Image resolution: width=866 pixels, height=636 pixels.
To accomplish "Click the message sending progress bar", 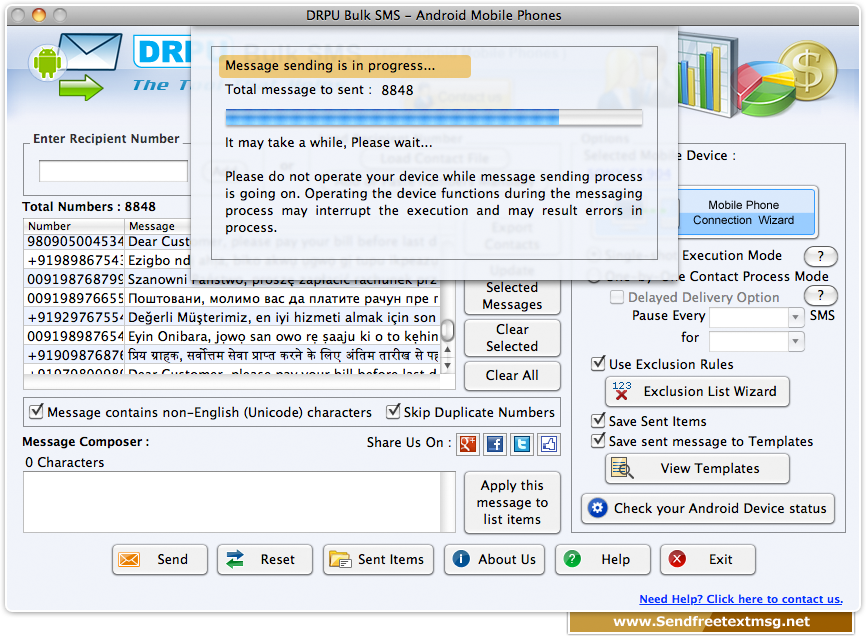I will point(434,117).
